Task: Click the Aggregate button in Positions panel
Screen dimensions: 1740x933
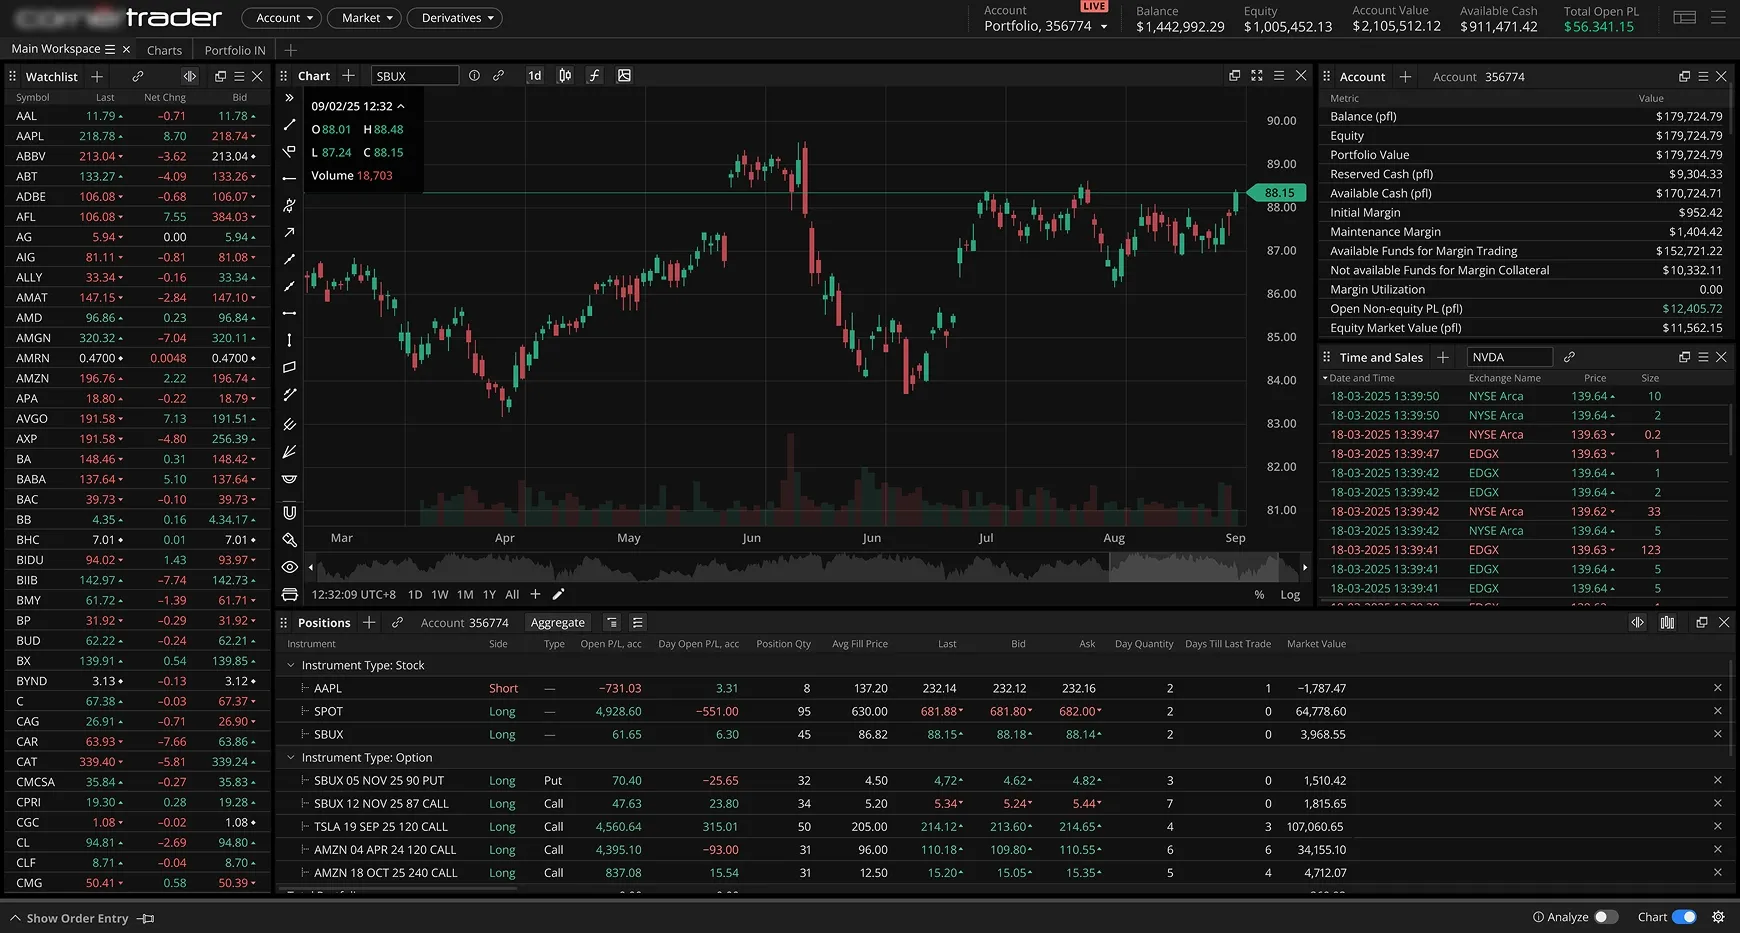Action: (x=557, y=622)
